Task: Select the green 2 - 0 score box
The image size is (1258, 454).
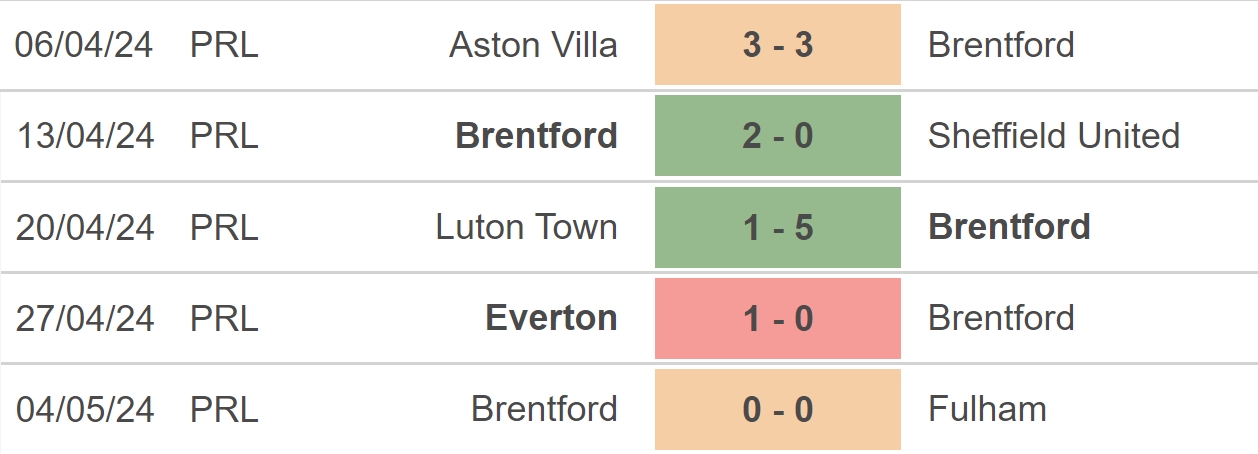Action: point(778,136)
